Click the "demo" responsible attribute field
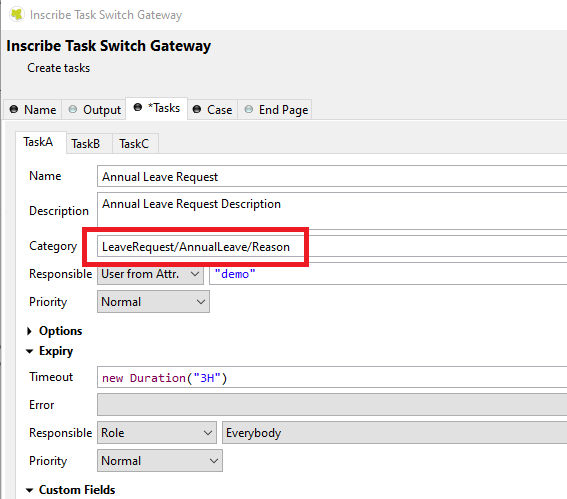Screen dimensions: 567x499 (x=388, y=274)
